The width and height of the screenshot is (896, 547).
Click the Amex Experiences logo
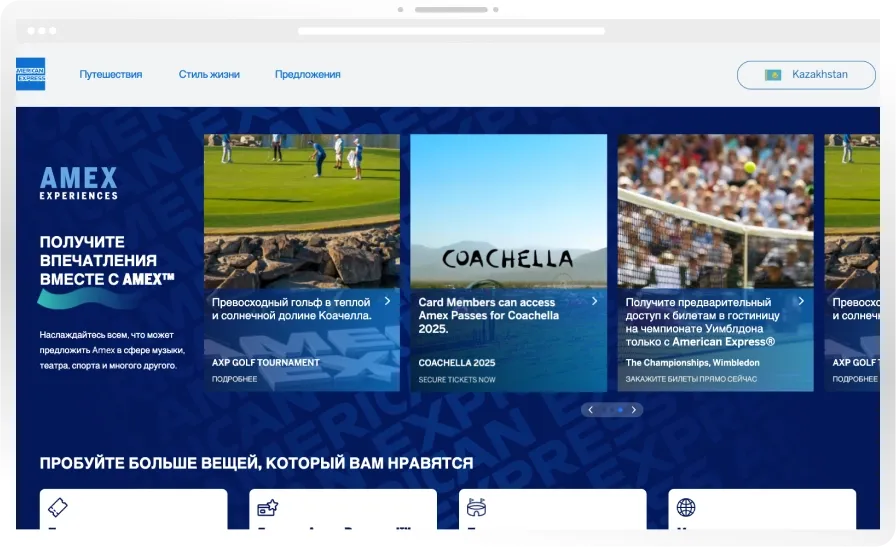pyautogui.click(x=78, y=183)
